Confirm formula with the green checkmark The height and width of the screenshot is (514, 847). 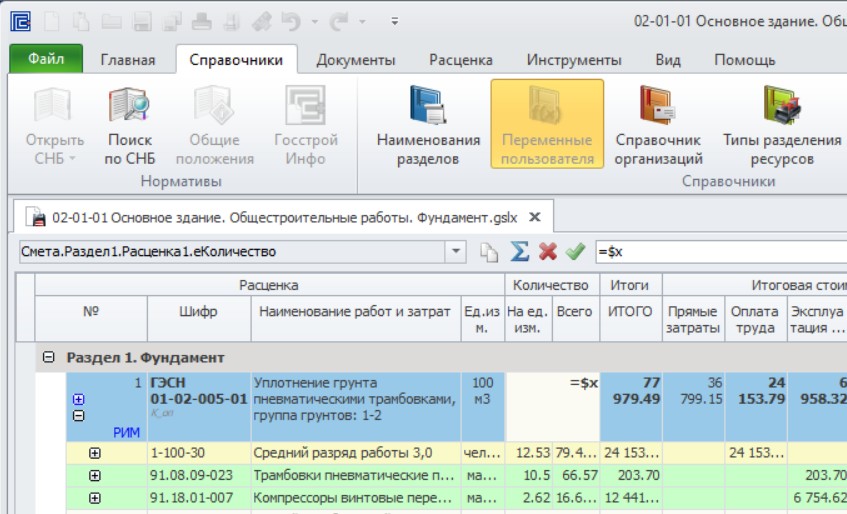(x=575, y=252)
